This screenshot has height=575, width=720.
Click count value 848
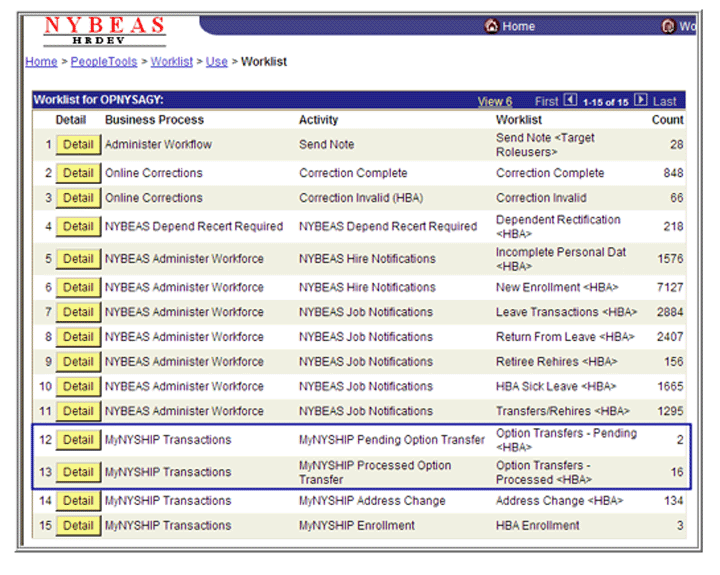(x=673, y=173)
